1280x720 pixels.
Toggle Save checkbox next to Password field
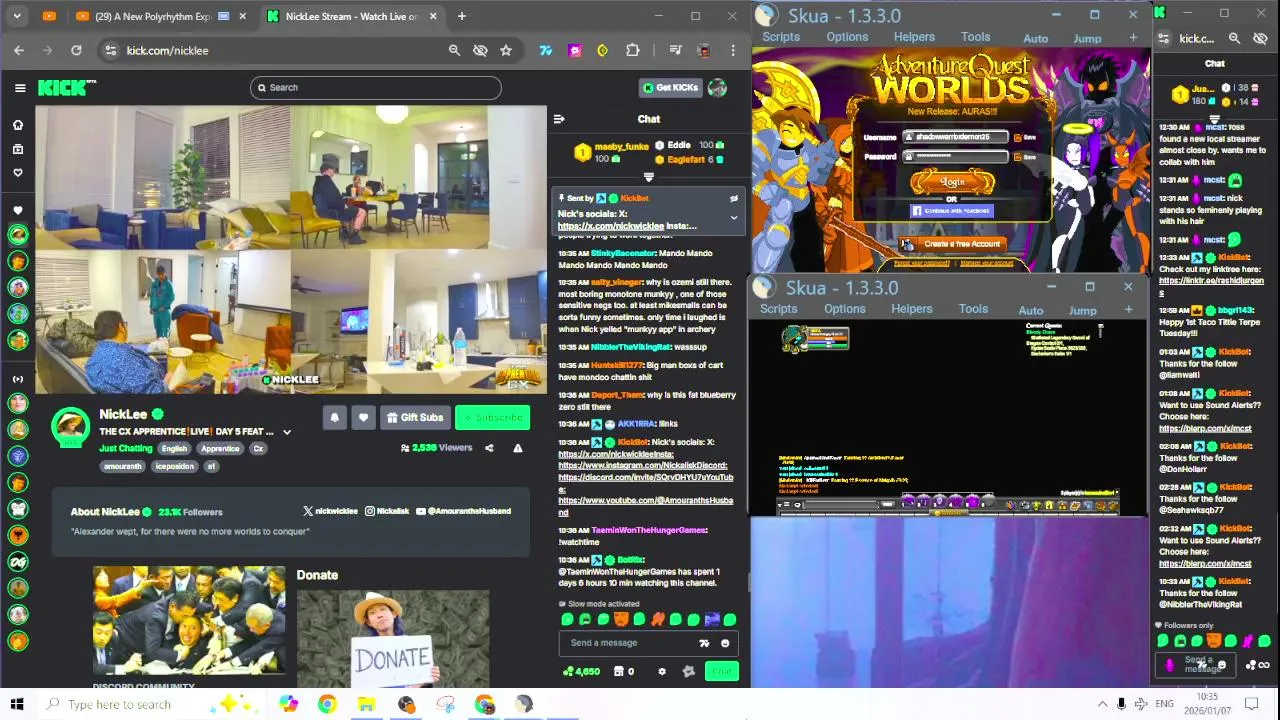tap(1018, 157)
